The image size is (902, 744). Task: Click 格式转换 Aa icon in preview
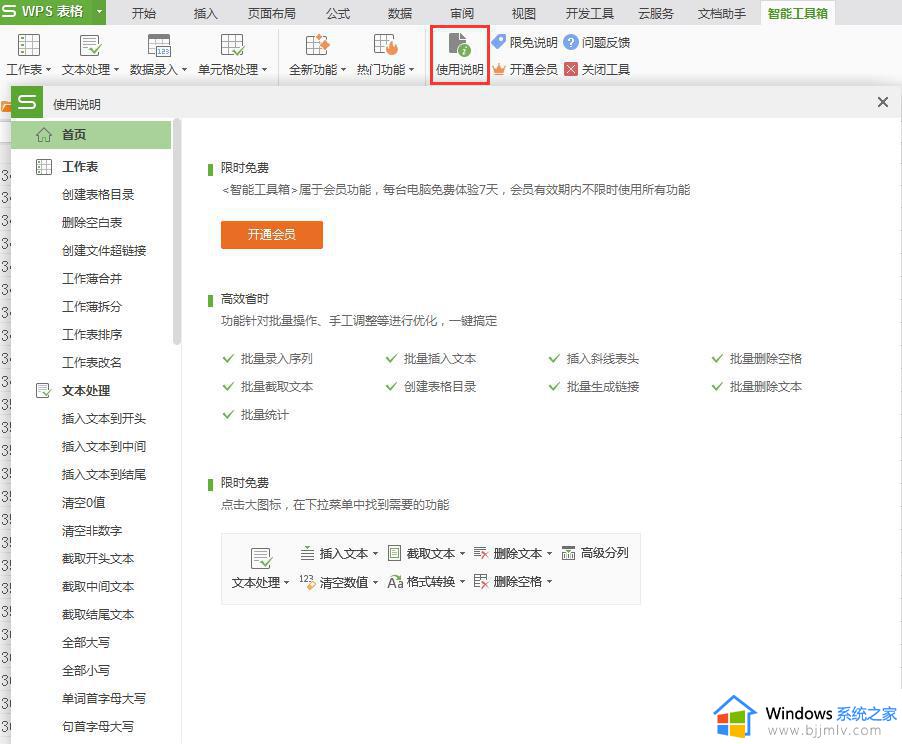point(395,582)
